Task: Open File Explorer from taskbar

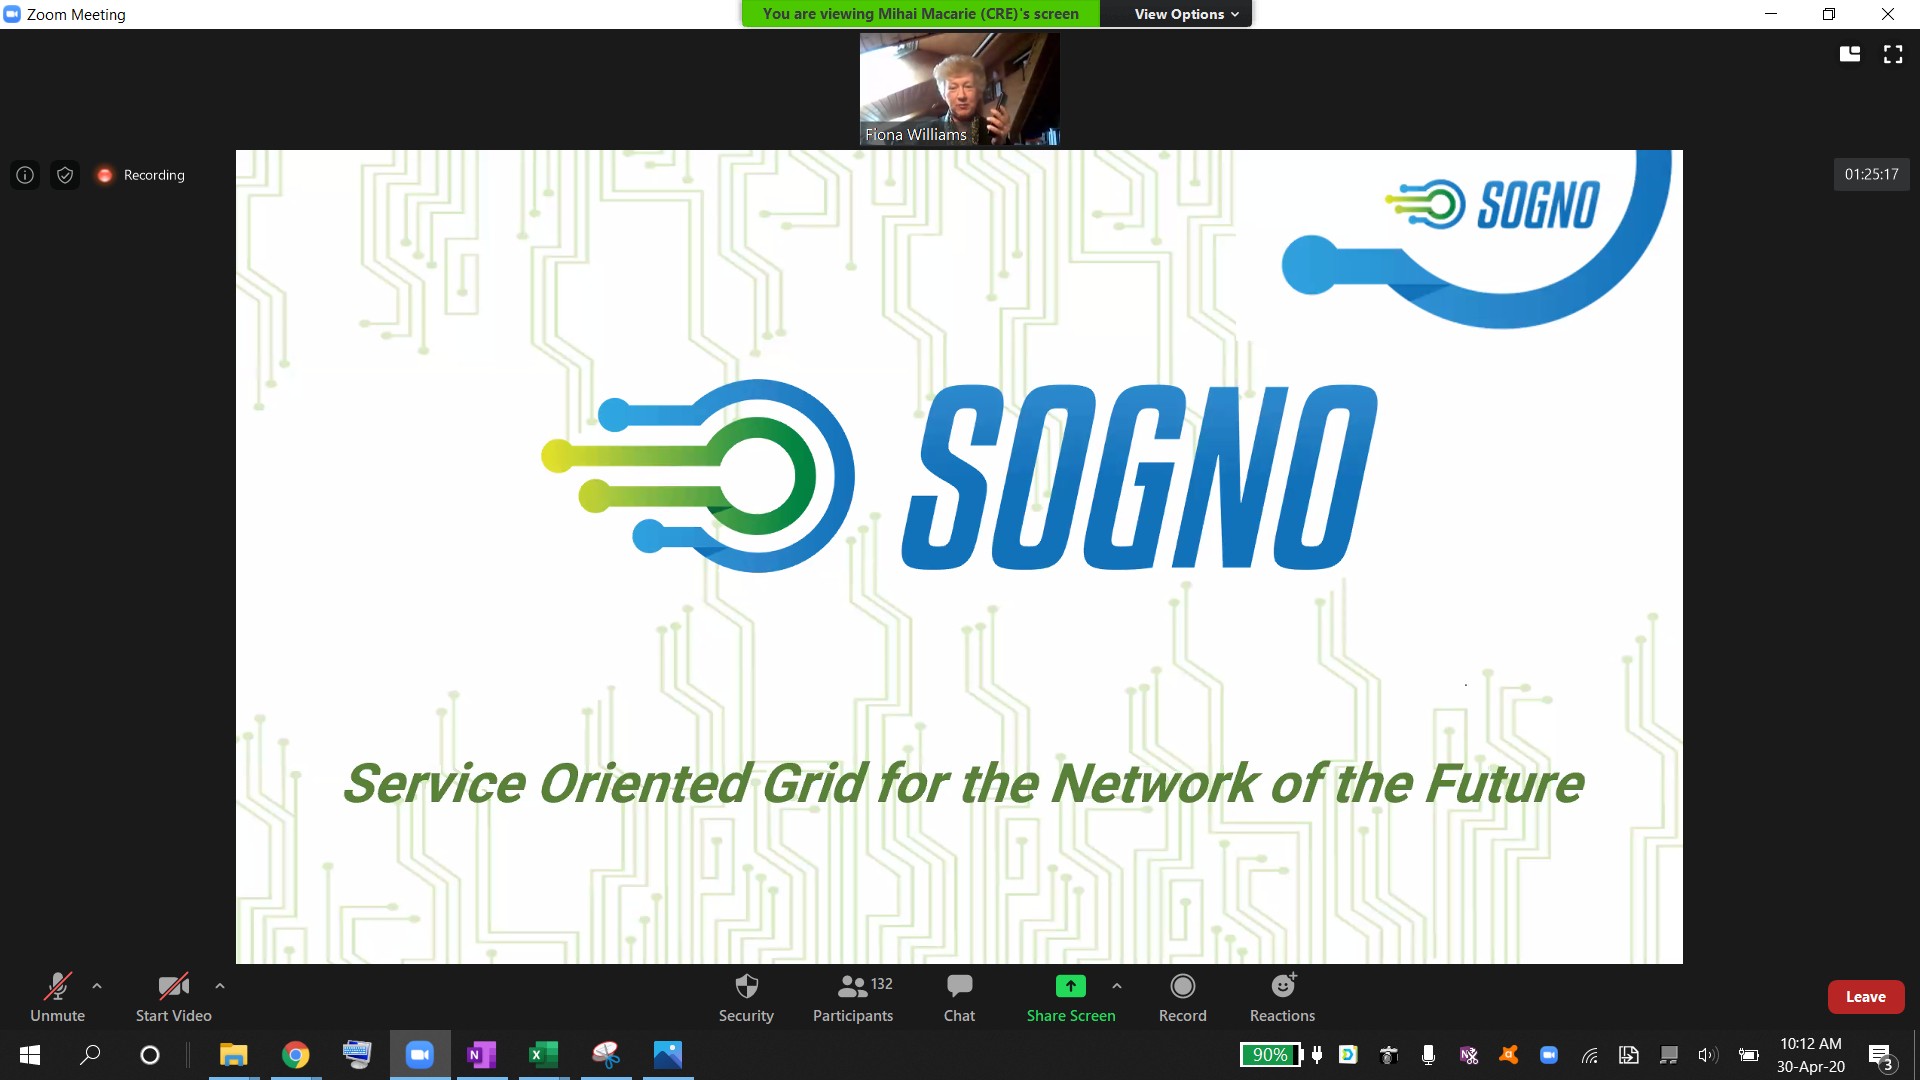Action: point(234,1055)
